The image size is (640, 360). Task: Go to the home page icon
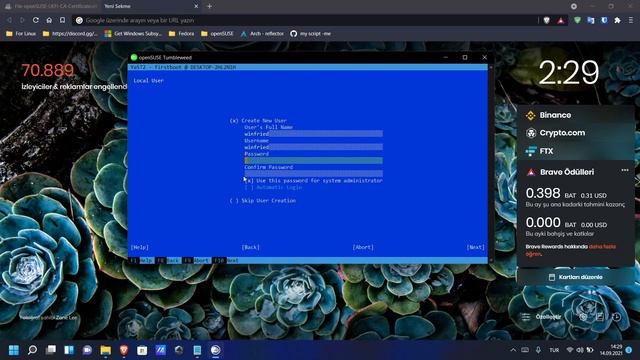[49, 20]
